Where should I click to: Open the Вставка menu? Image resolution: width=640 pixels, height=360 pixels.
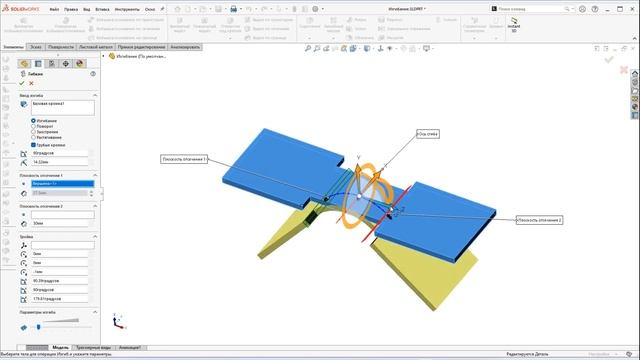(x=102, y=9)
